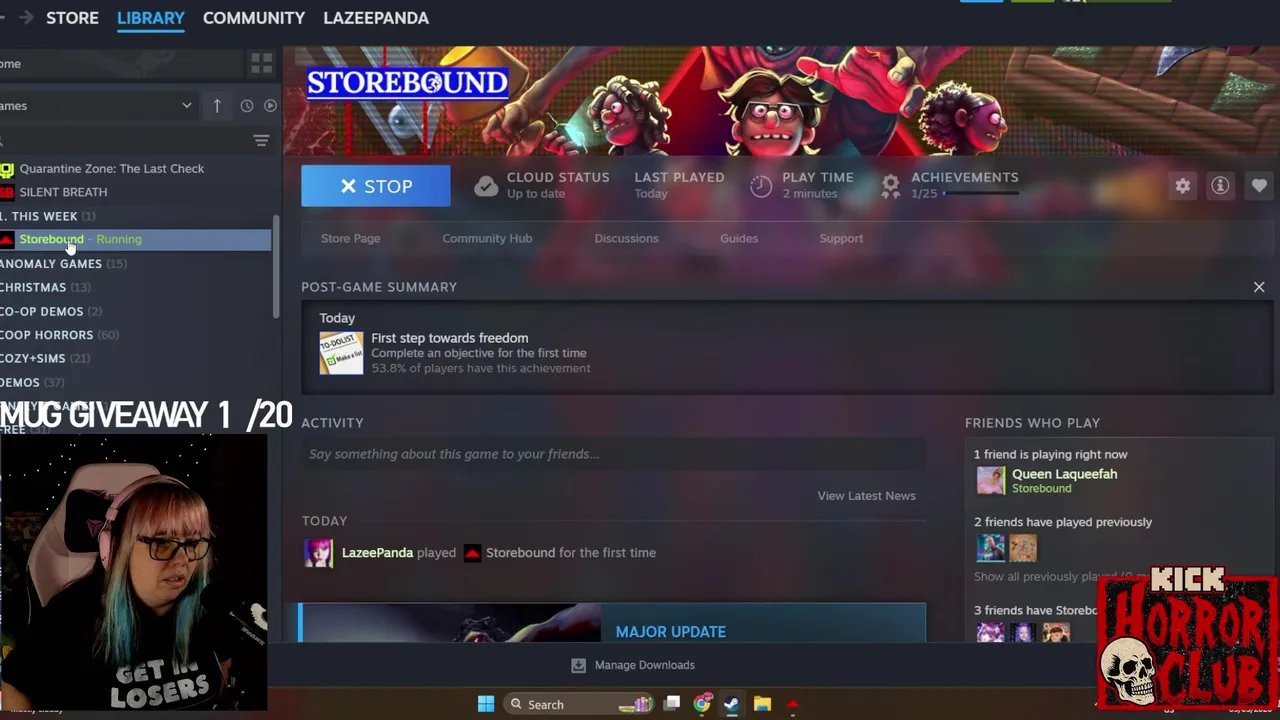This screenshot has height=720, width=1280.
Task: Open the STORE tab
Action: [72, 18]
